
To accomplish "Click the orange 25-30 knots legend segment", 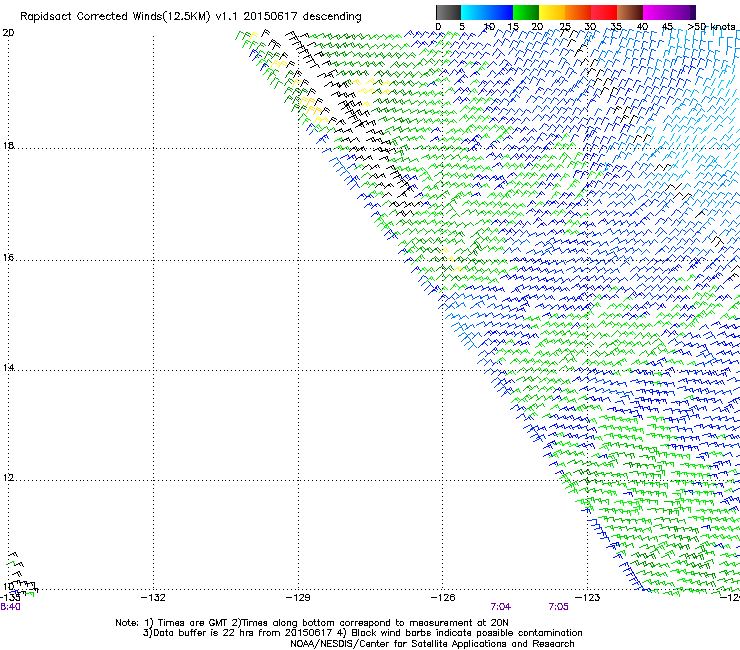I will tap(578, 12).
